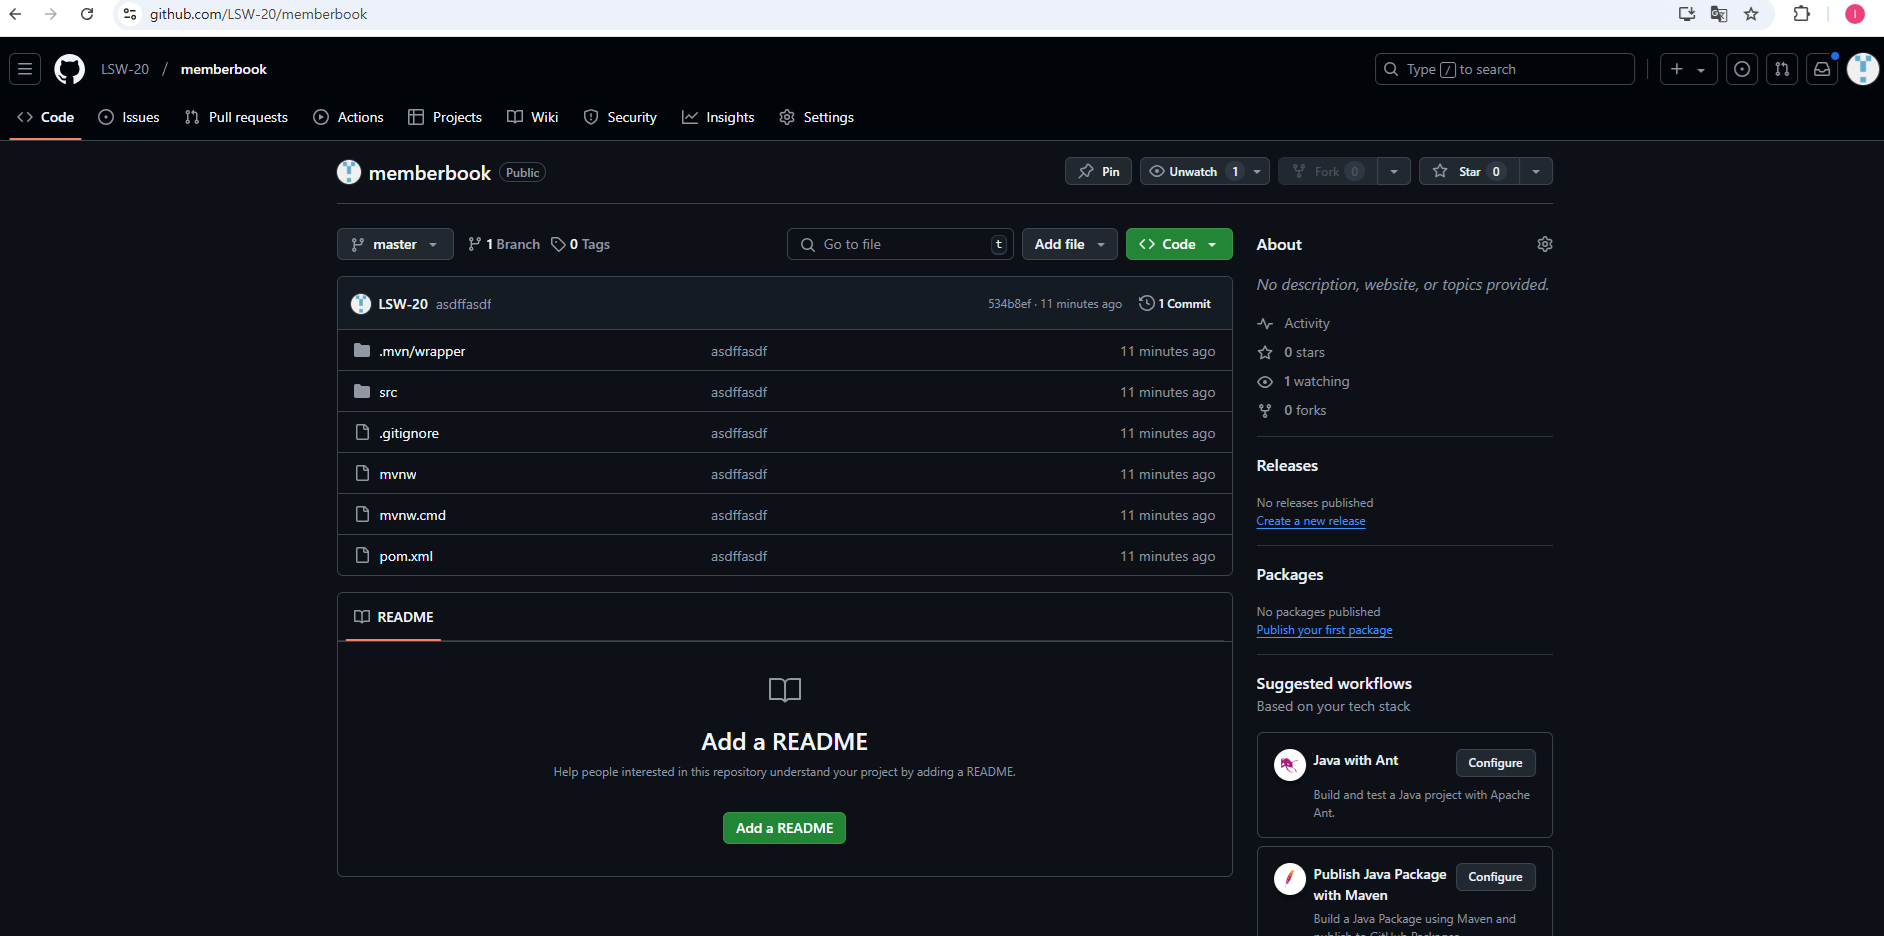Click the LSW-20 owner breadcrumb link

pos(125,69)
